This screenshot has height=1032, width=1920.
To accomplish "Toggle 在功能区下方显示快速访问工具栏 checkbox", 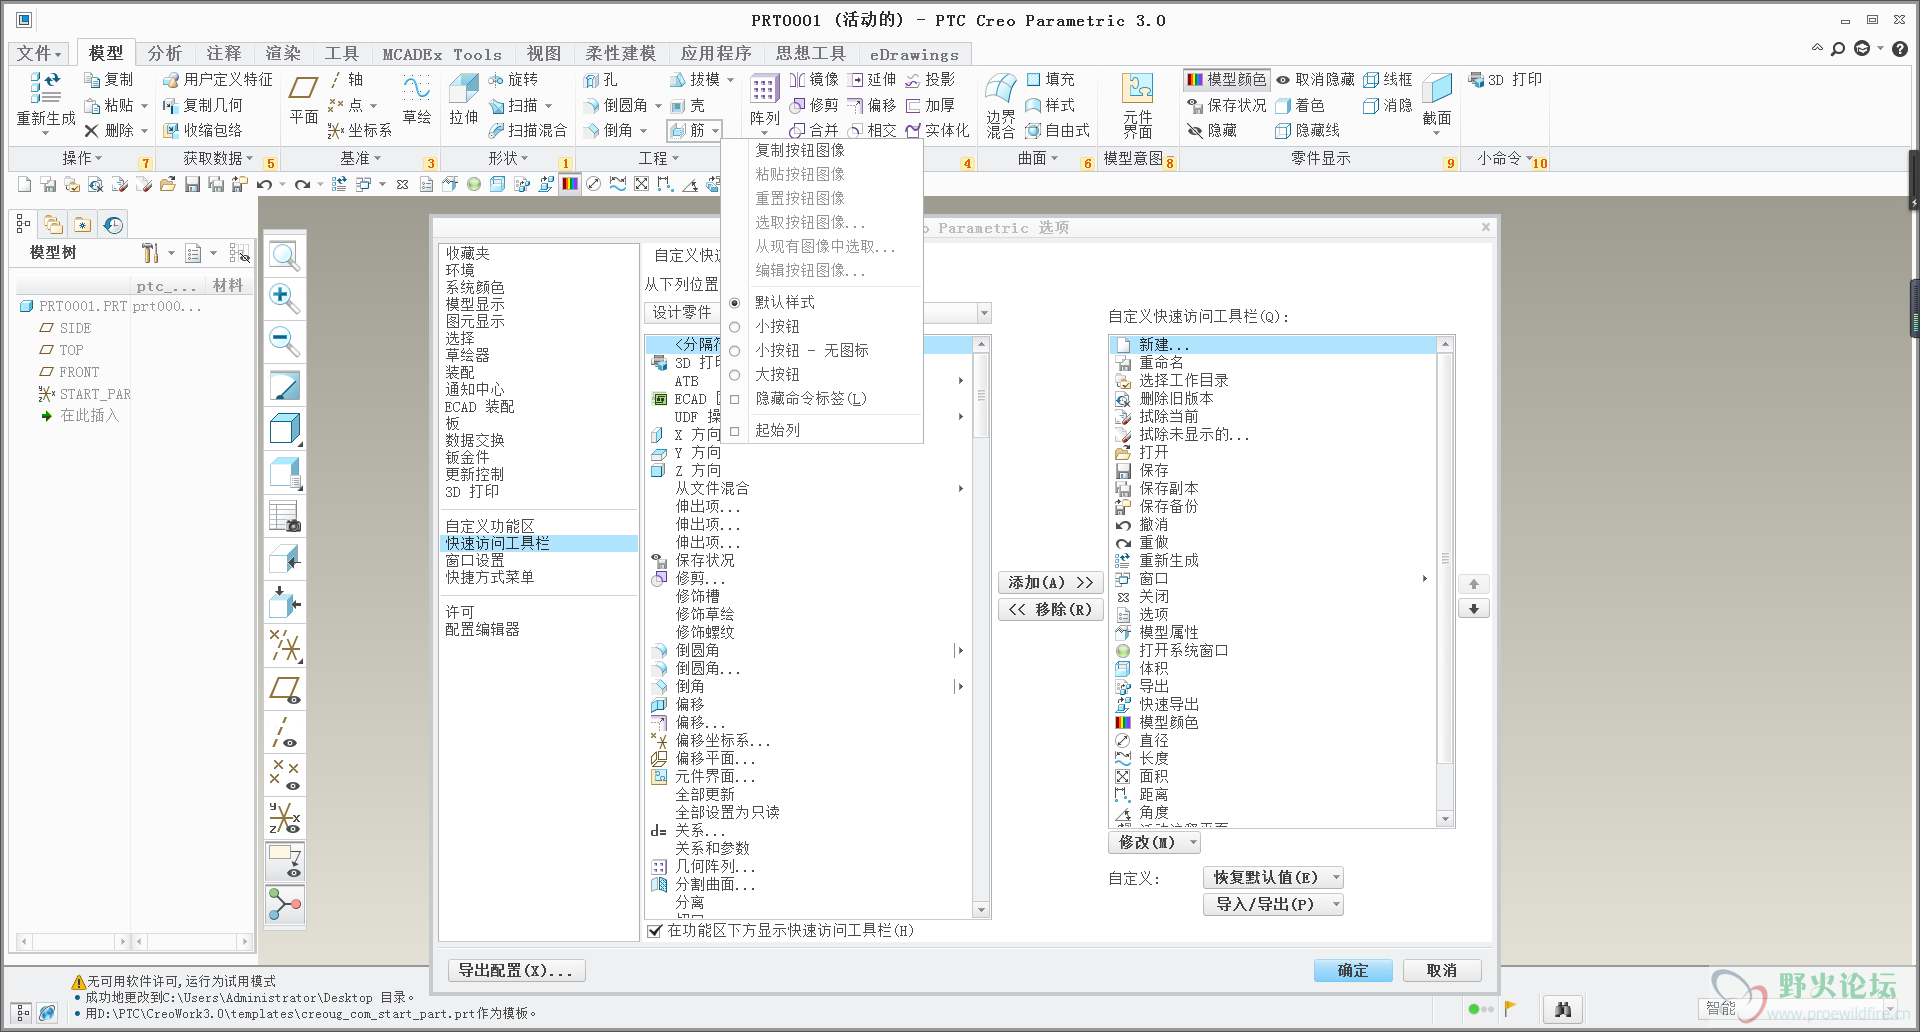I will (655, 931).
